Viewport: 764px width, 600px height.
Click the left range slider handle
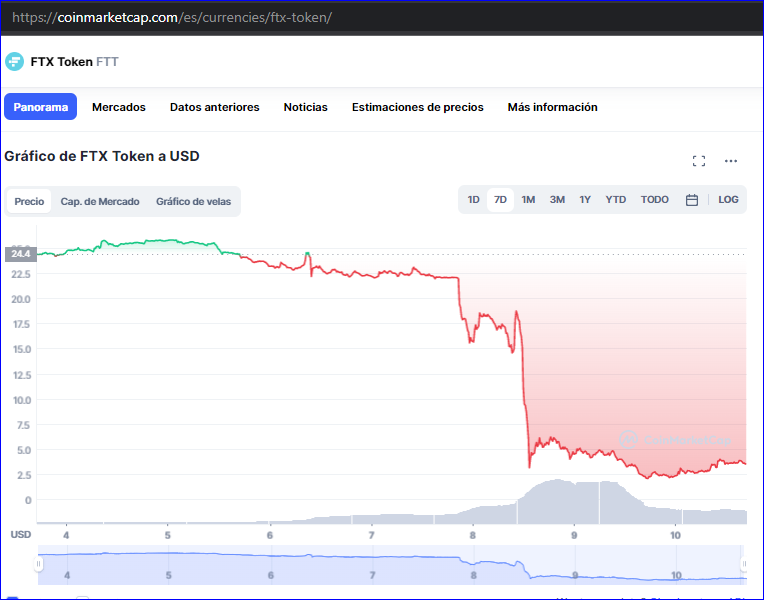[38, 564]
